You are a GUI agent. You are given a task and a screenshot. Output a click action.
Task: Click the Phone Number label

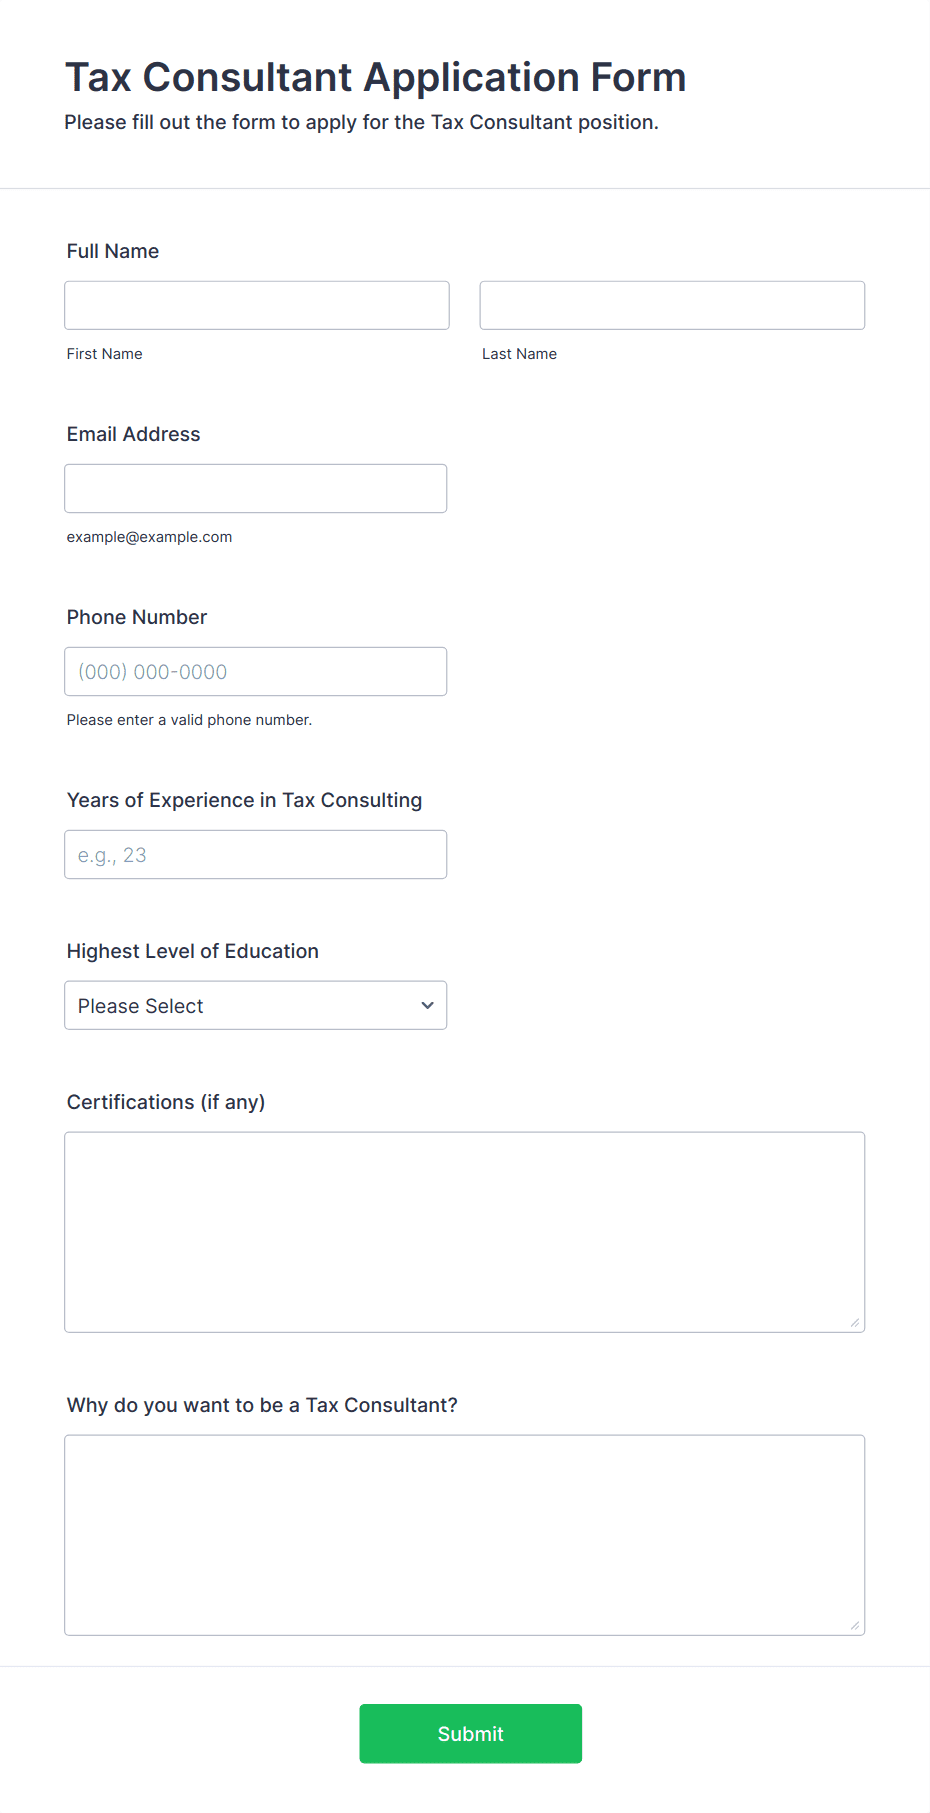coord(137,617)
